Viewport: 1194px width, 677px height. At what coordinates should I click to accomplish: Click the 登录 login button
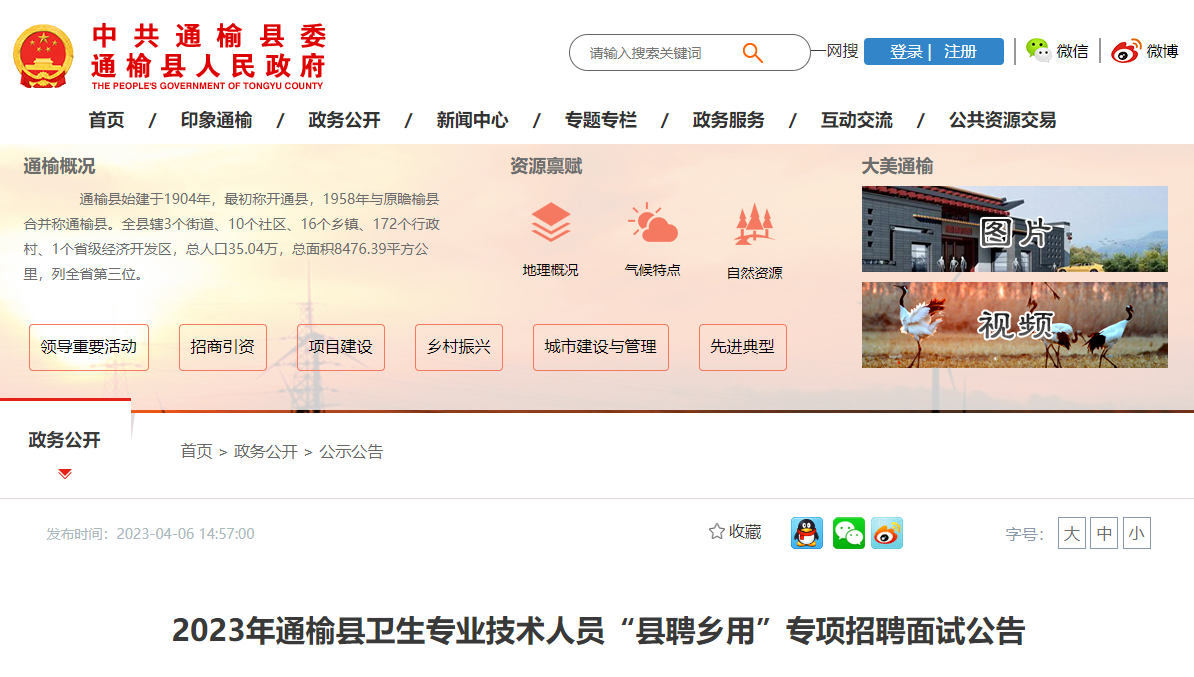[905, 52]
